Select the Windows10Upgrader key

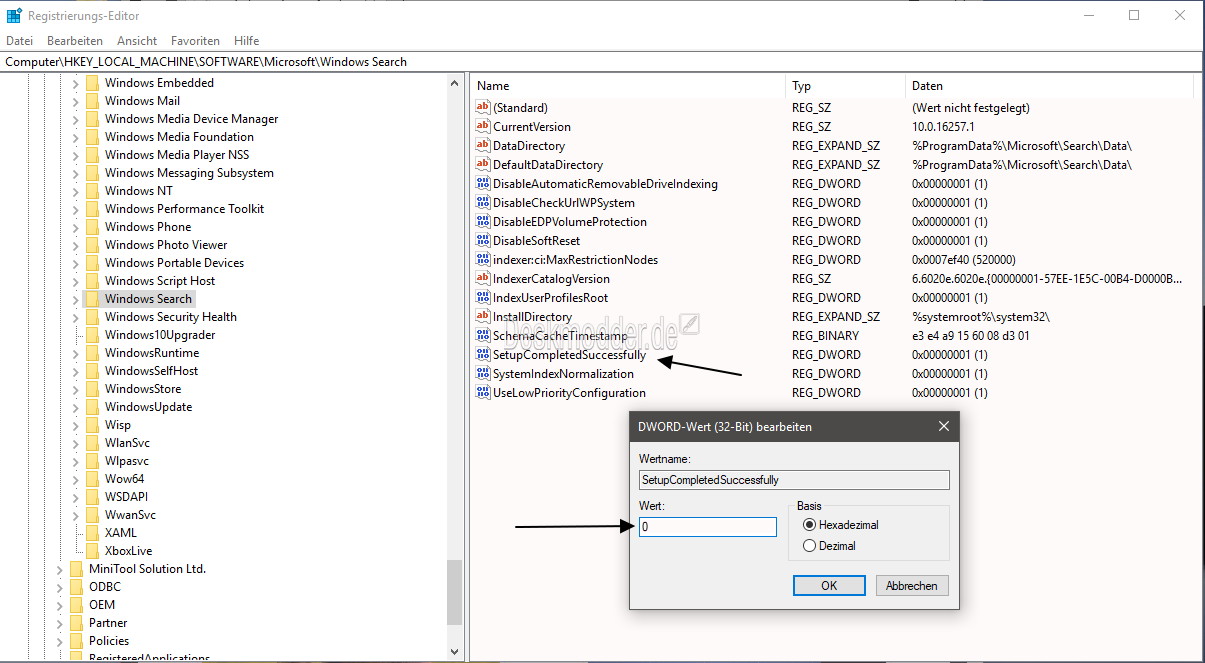(160, 335)
